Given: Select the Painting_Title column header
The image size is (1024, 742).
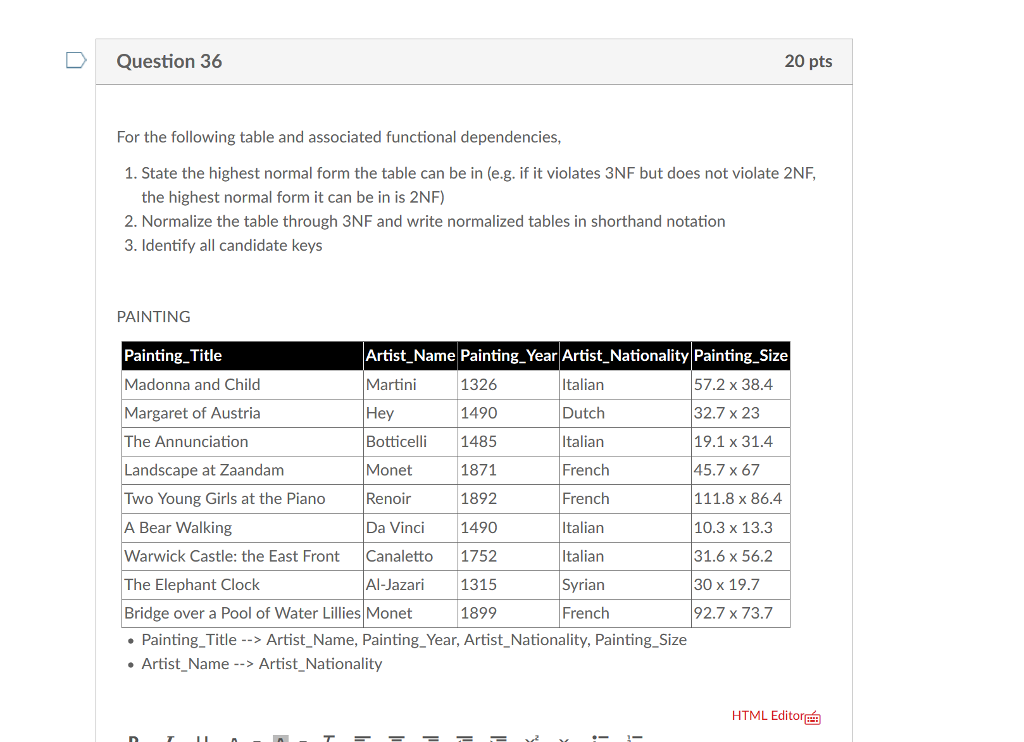Looking at the screenshot, I should point(242,356).
